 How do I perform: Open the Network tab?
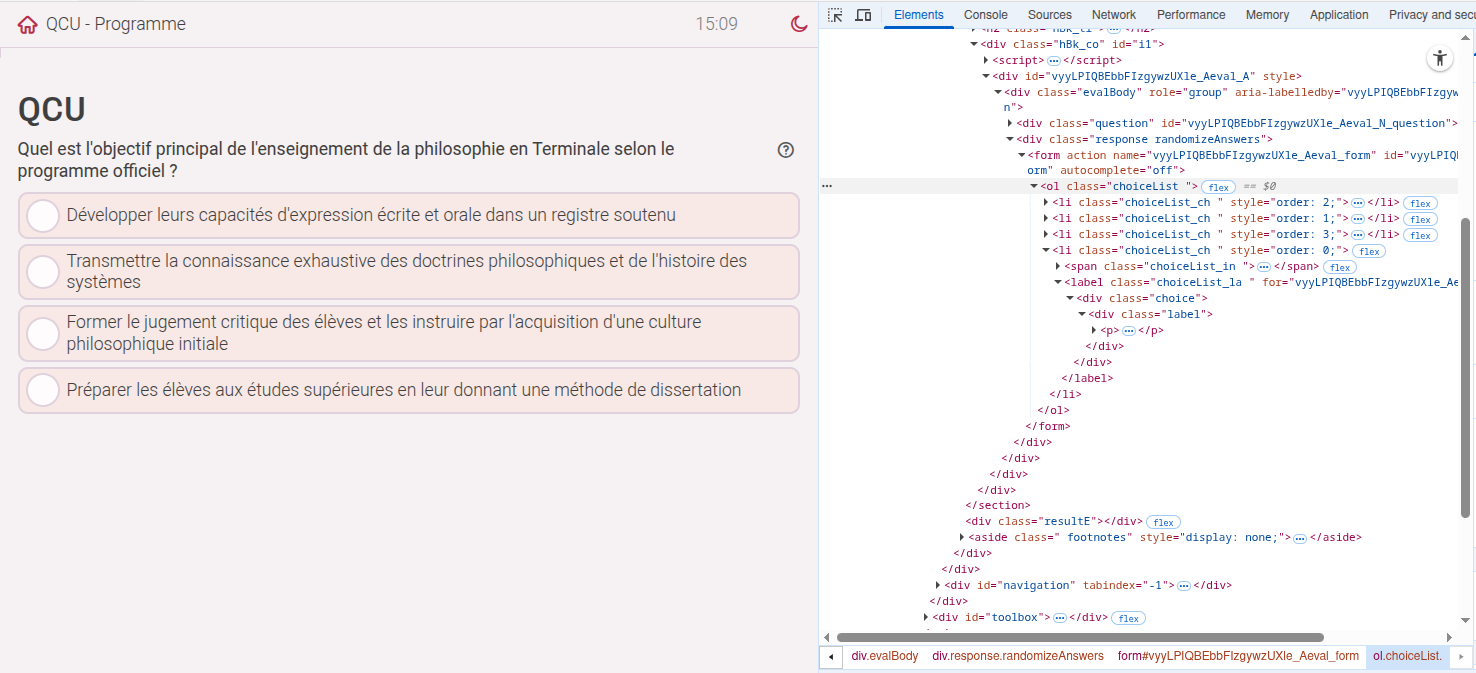click(1113, 15)
